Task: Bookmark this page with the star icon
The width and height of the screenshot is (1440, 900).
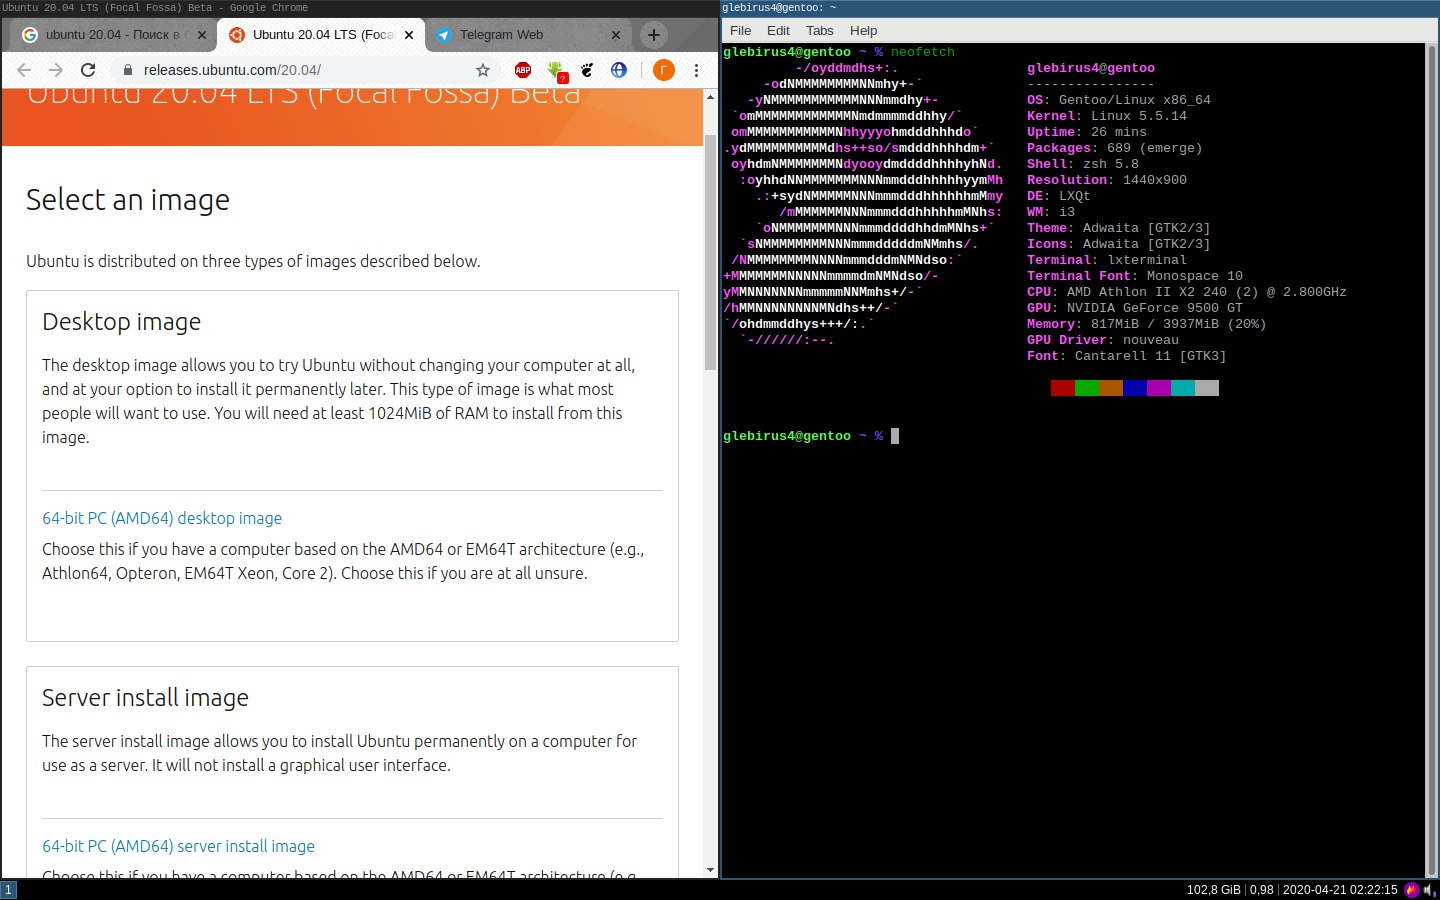Action: click(x=483, y=70)
